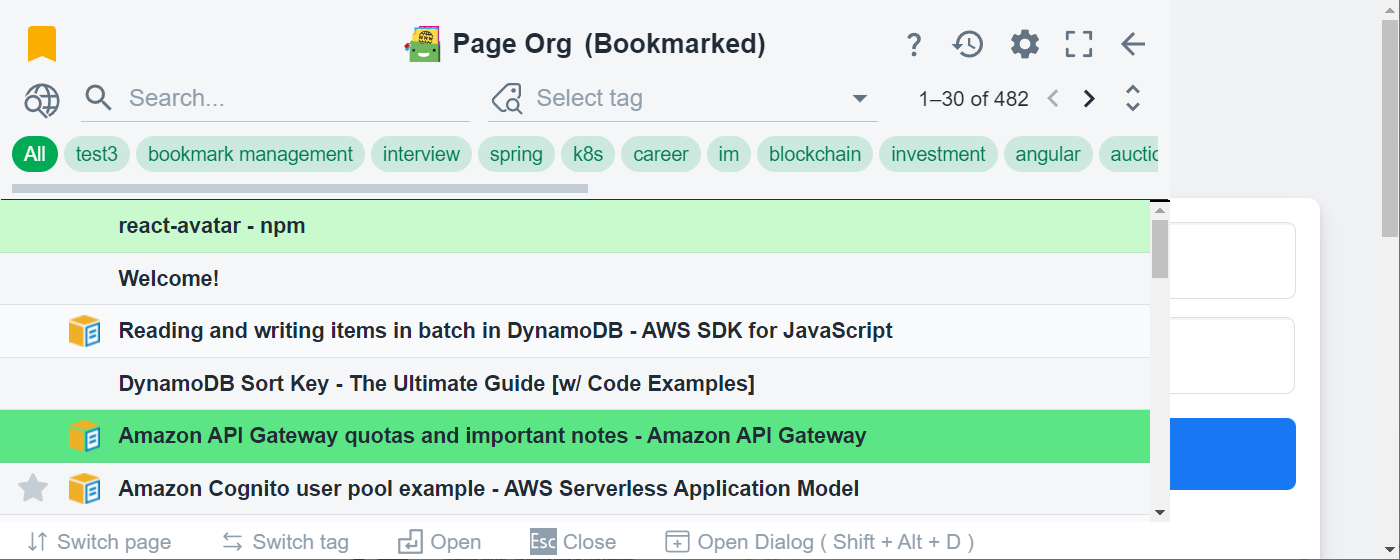Open the settings gear icon
Screen dimensions: 1400x560
click(x=1025, y=44)
